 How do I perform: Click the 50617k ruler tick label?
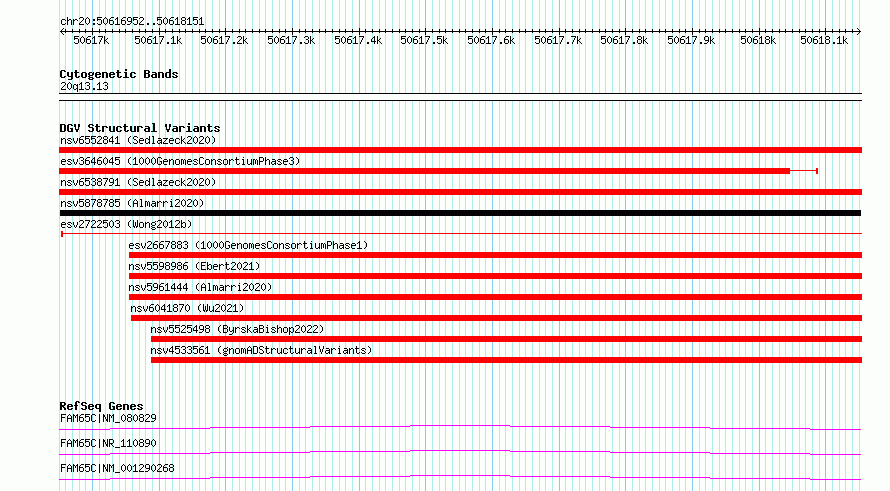coord(91,41)
